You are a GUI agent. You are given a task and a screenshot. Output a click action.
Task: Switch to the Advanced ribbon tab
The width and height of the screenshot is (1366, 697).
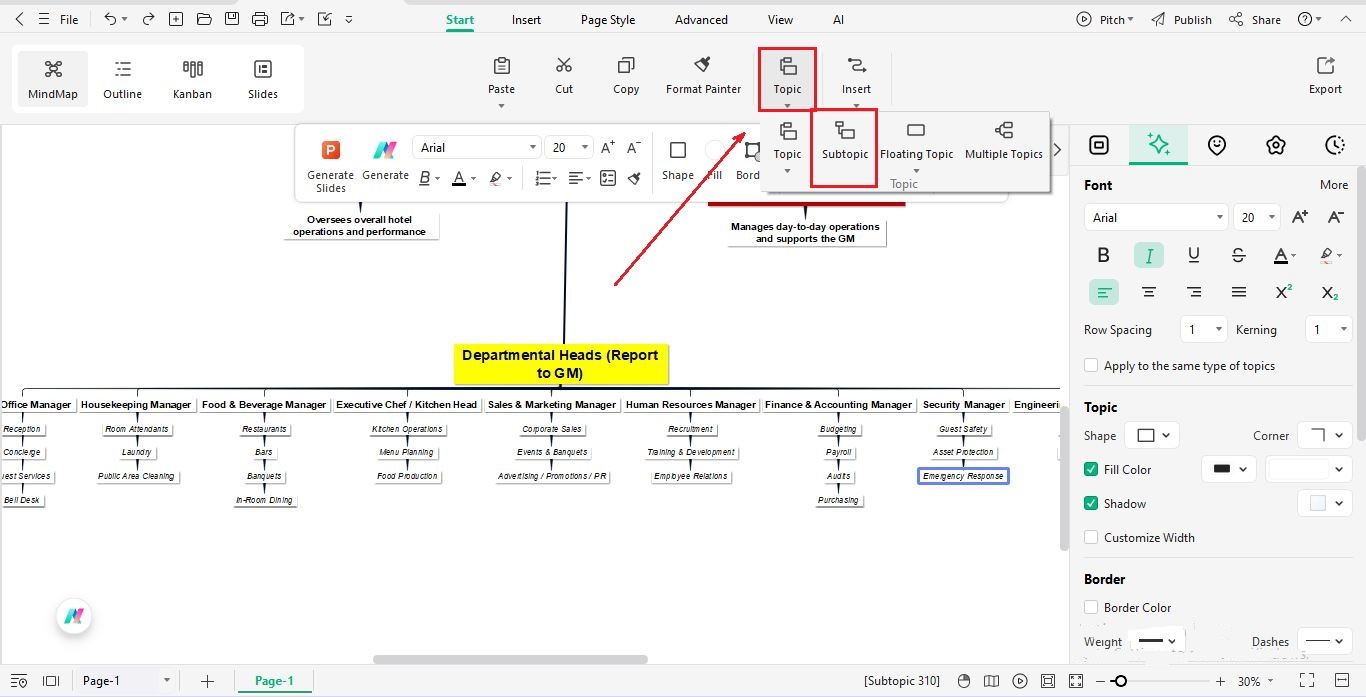[x=701, y=19]
